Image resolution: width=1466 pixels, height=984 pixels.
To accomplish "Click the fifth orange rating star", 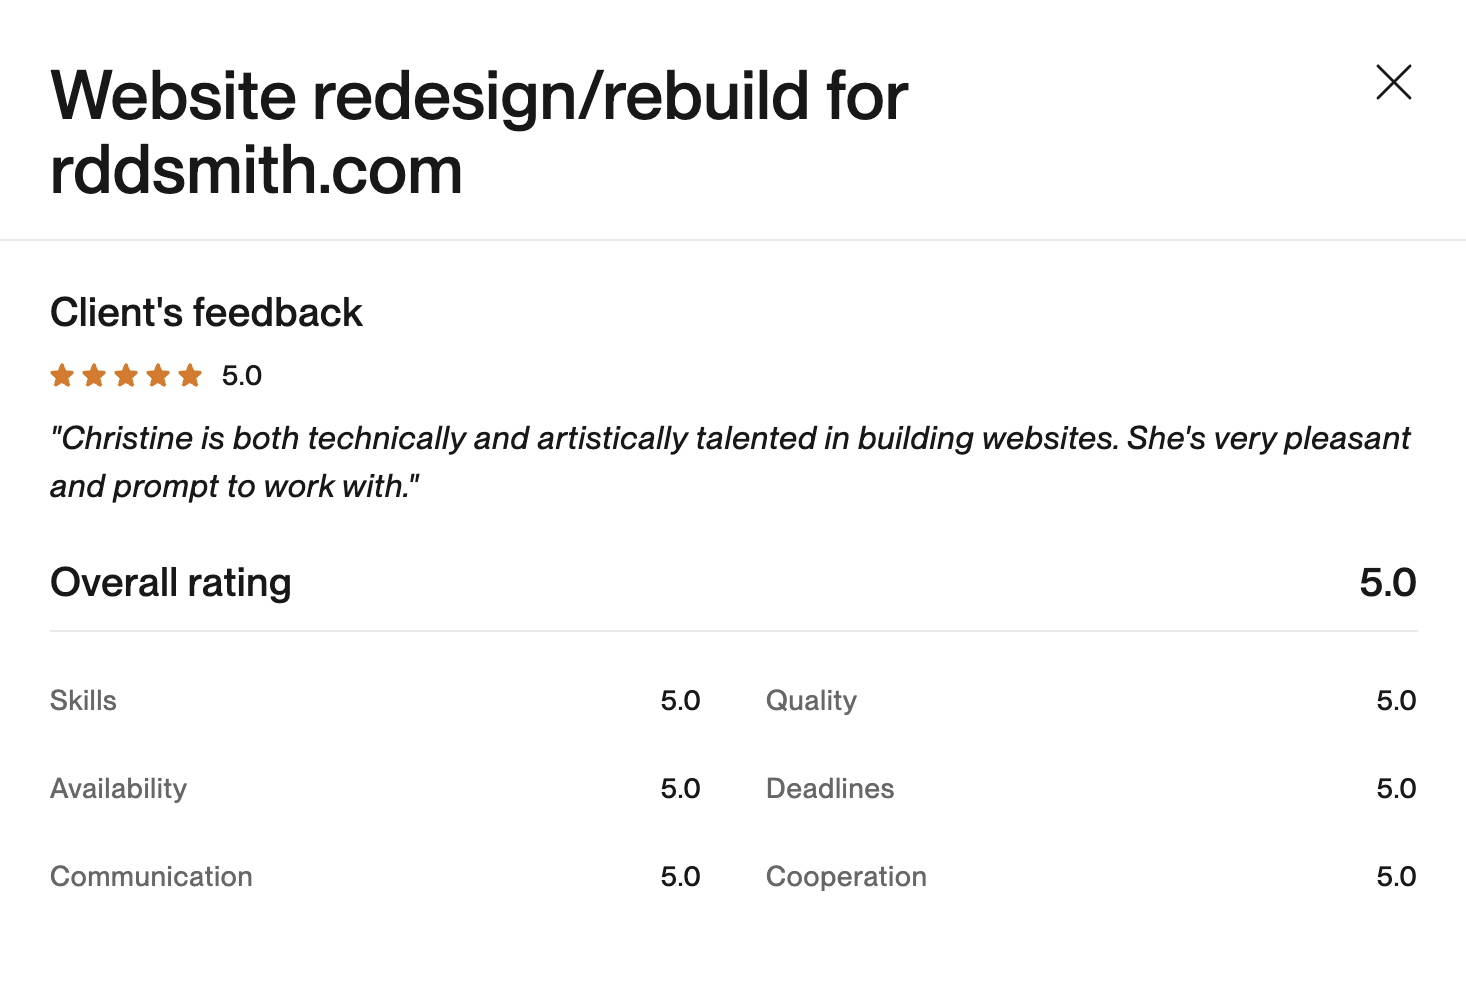I will (190, 376).
